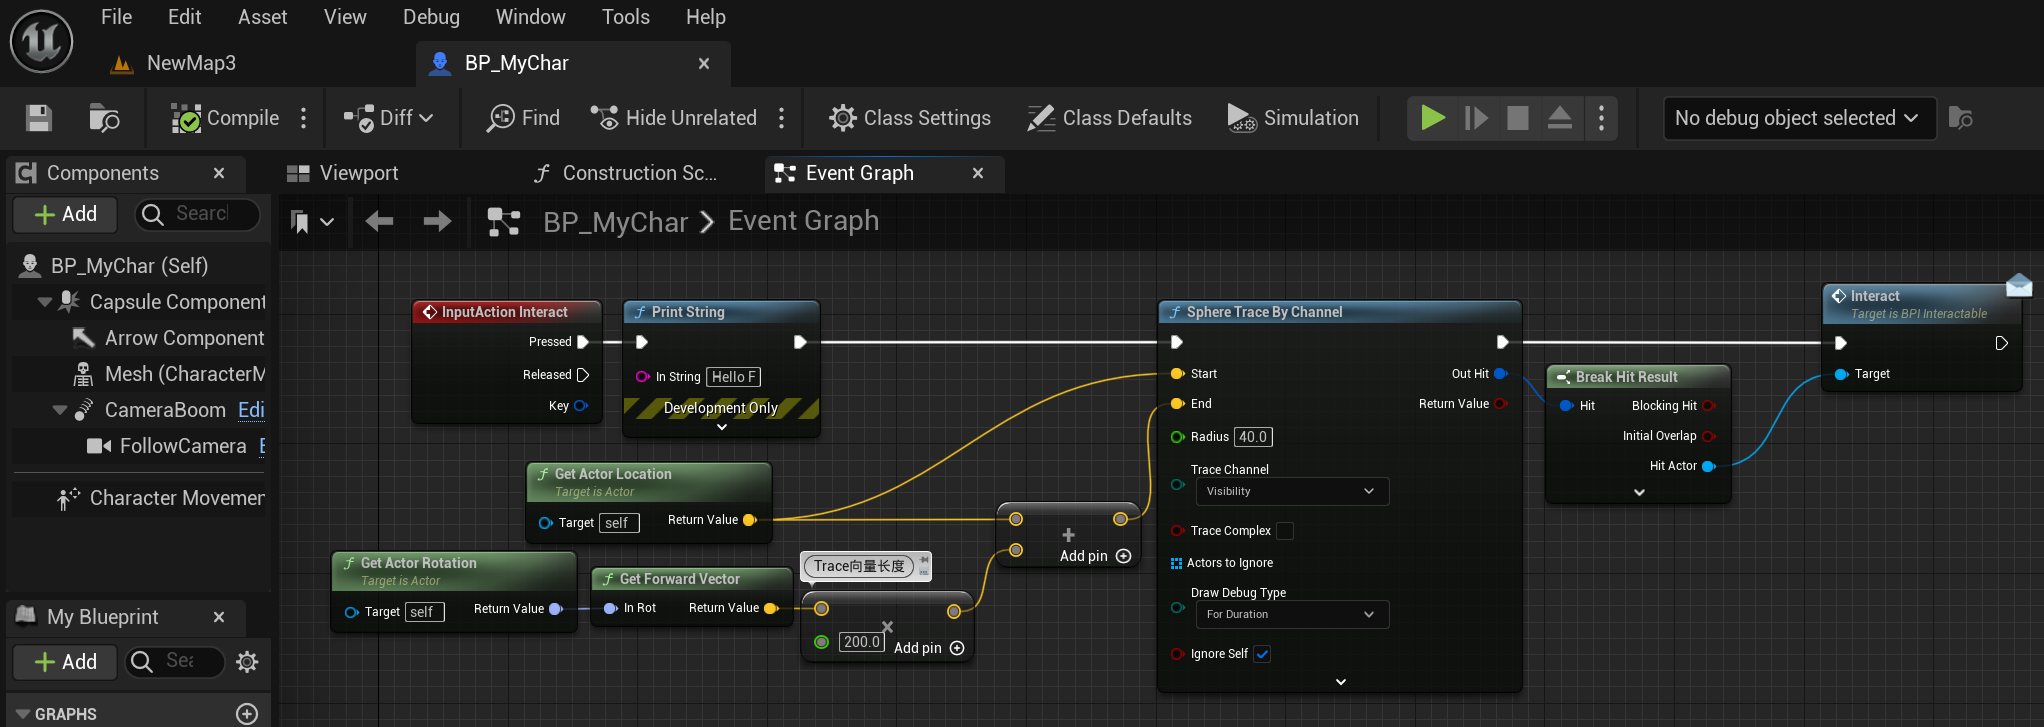Switch to the Viewport tab
Viewport: 2044px width, 727px height.
pos(343,173)
